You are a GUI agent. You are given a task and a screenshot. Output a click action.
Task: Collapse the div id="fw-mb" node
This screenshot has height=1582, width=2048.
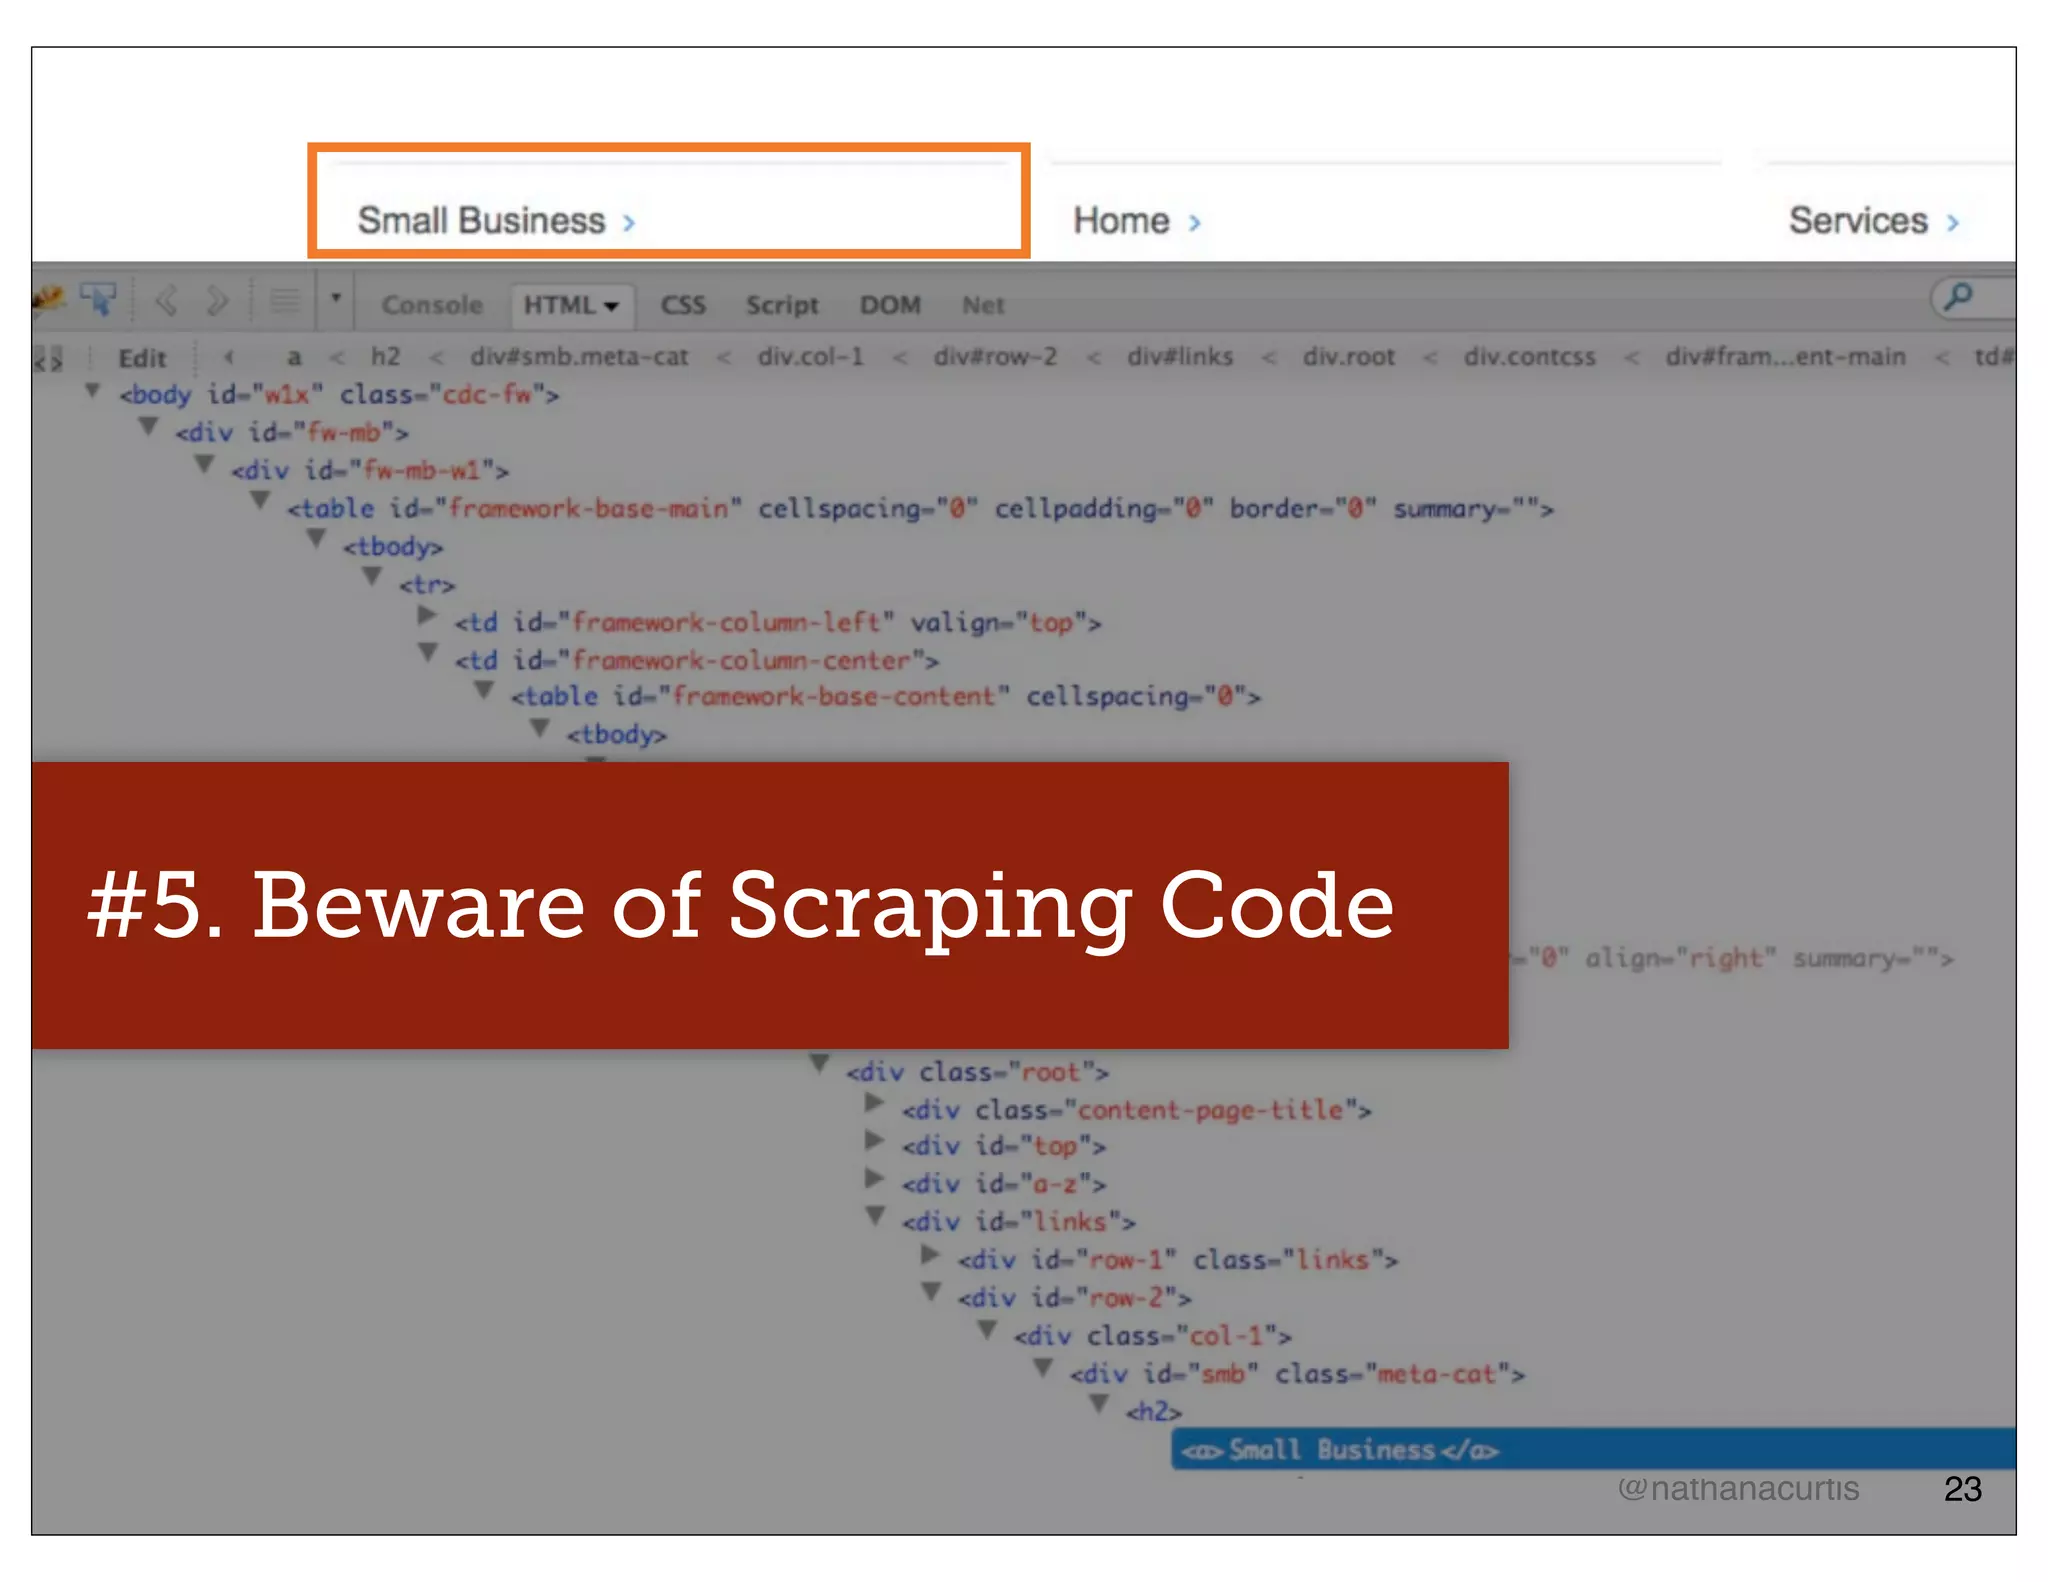point(148,427)
